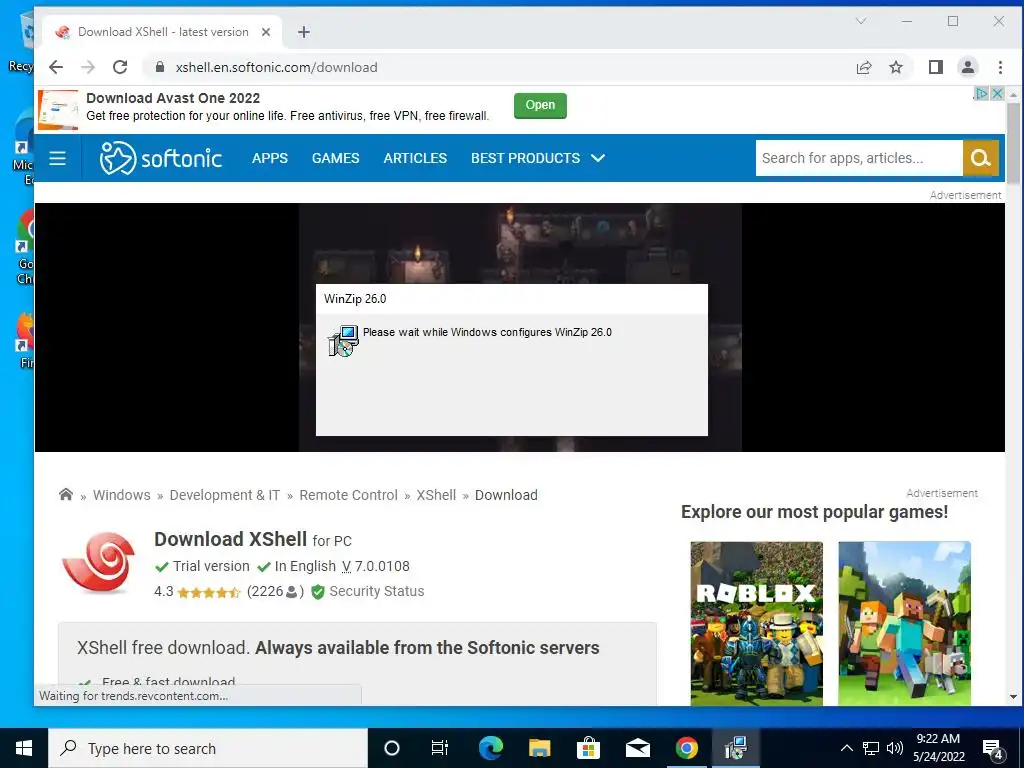
Task: Open the notification center icon
Action: pos(993,749)
